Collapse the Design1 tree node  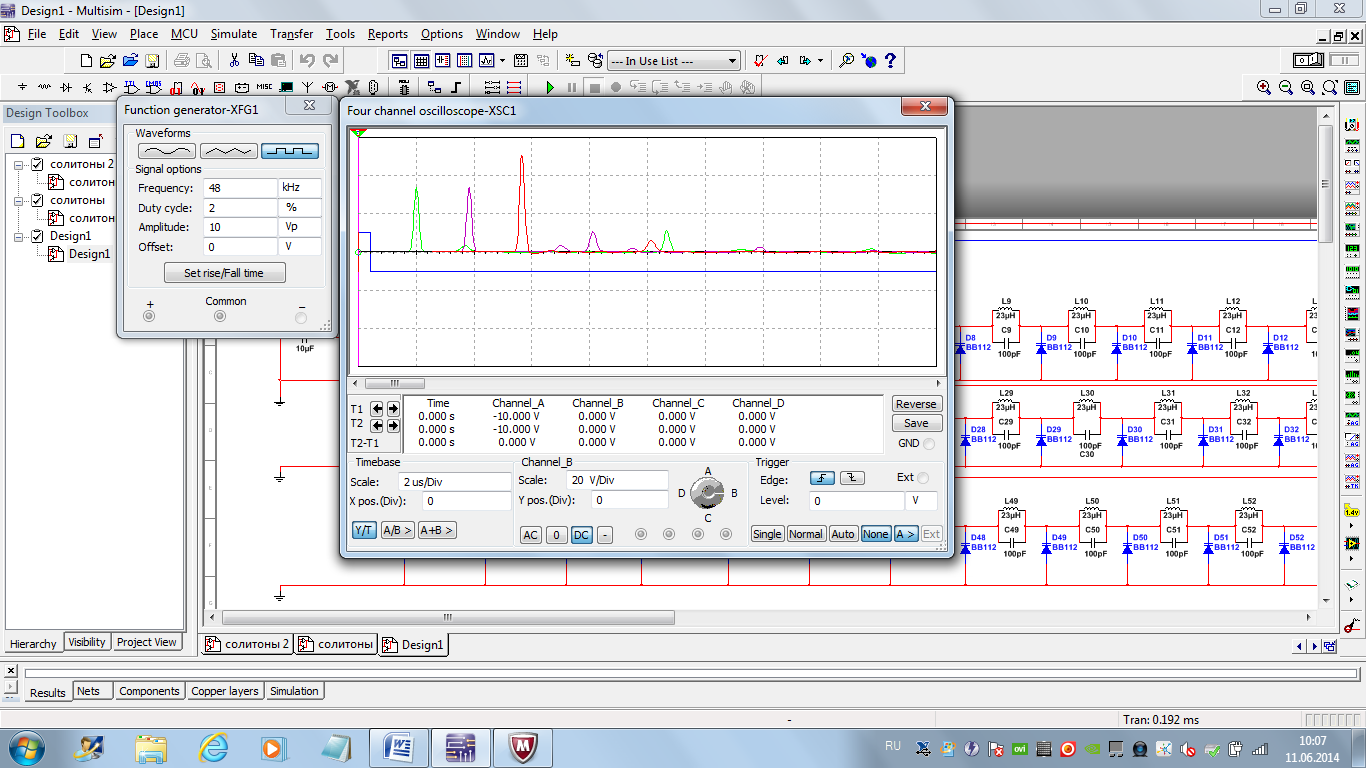20,236
